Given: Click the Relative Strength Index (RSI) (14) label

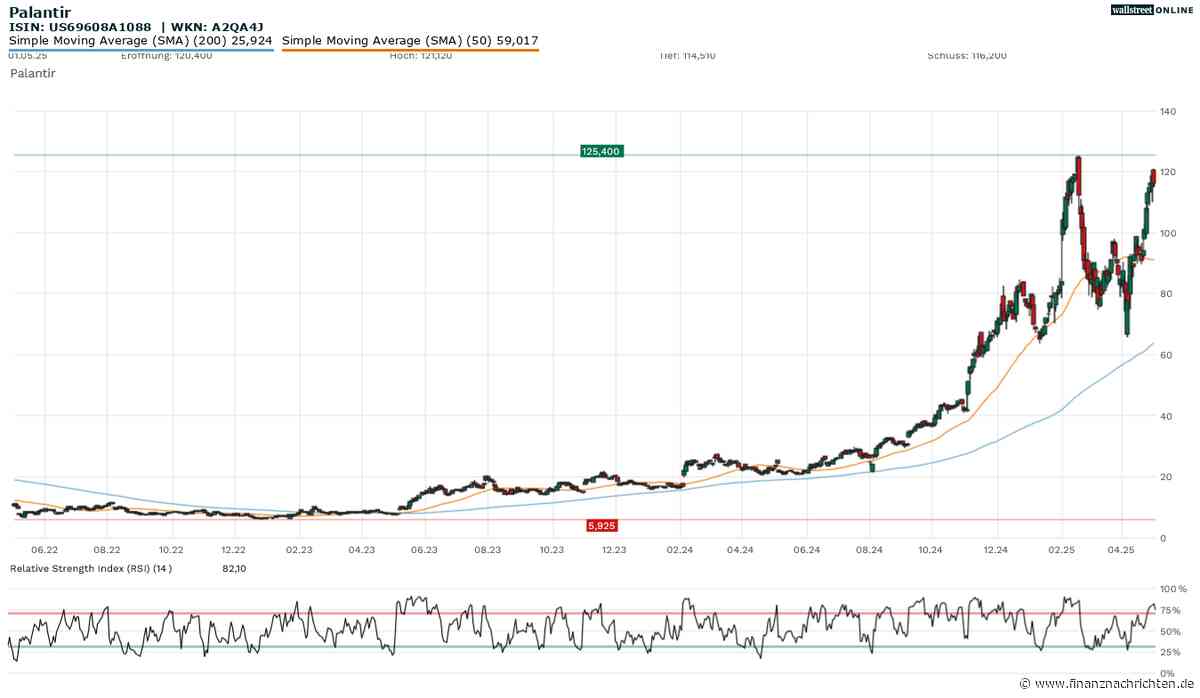Looking at the screenshot, I should (x=91, y=568).
